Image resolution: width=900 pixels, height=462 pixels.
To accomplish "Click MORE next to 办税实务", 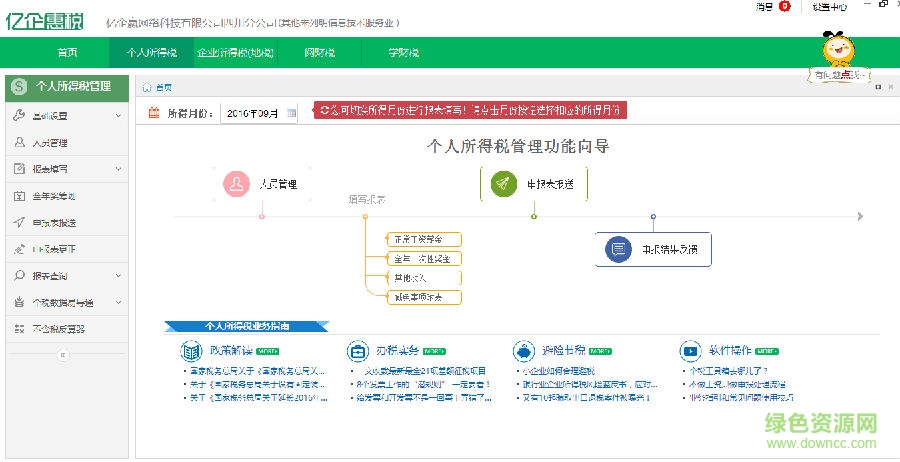I will [435, 351].
